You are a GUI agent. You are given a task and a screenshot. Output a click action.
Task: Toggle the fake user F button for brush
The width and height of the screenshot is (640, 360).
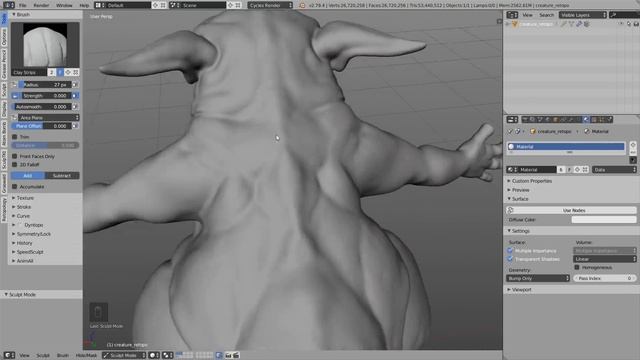[x=60, y=72]
